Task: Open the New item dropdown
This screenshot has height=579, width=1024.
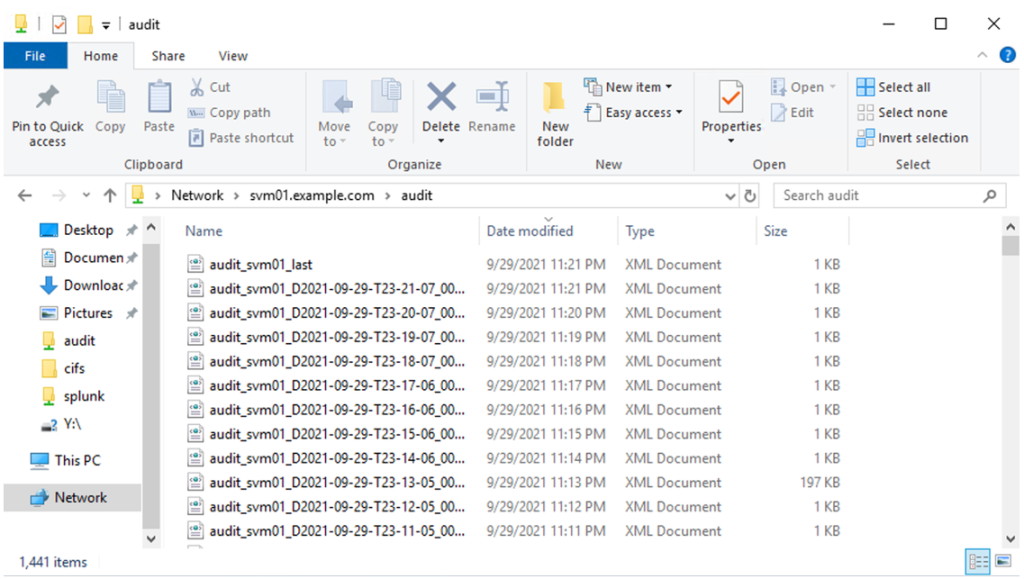Action: [x=630, y=86]
